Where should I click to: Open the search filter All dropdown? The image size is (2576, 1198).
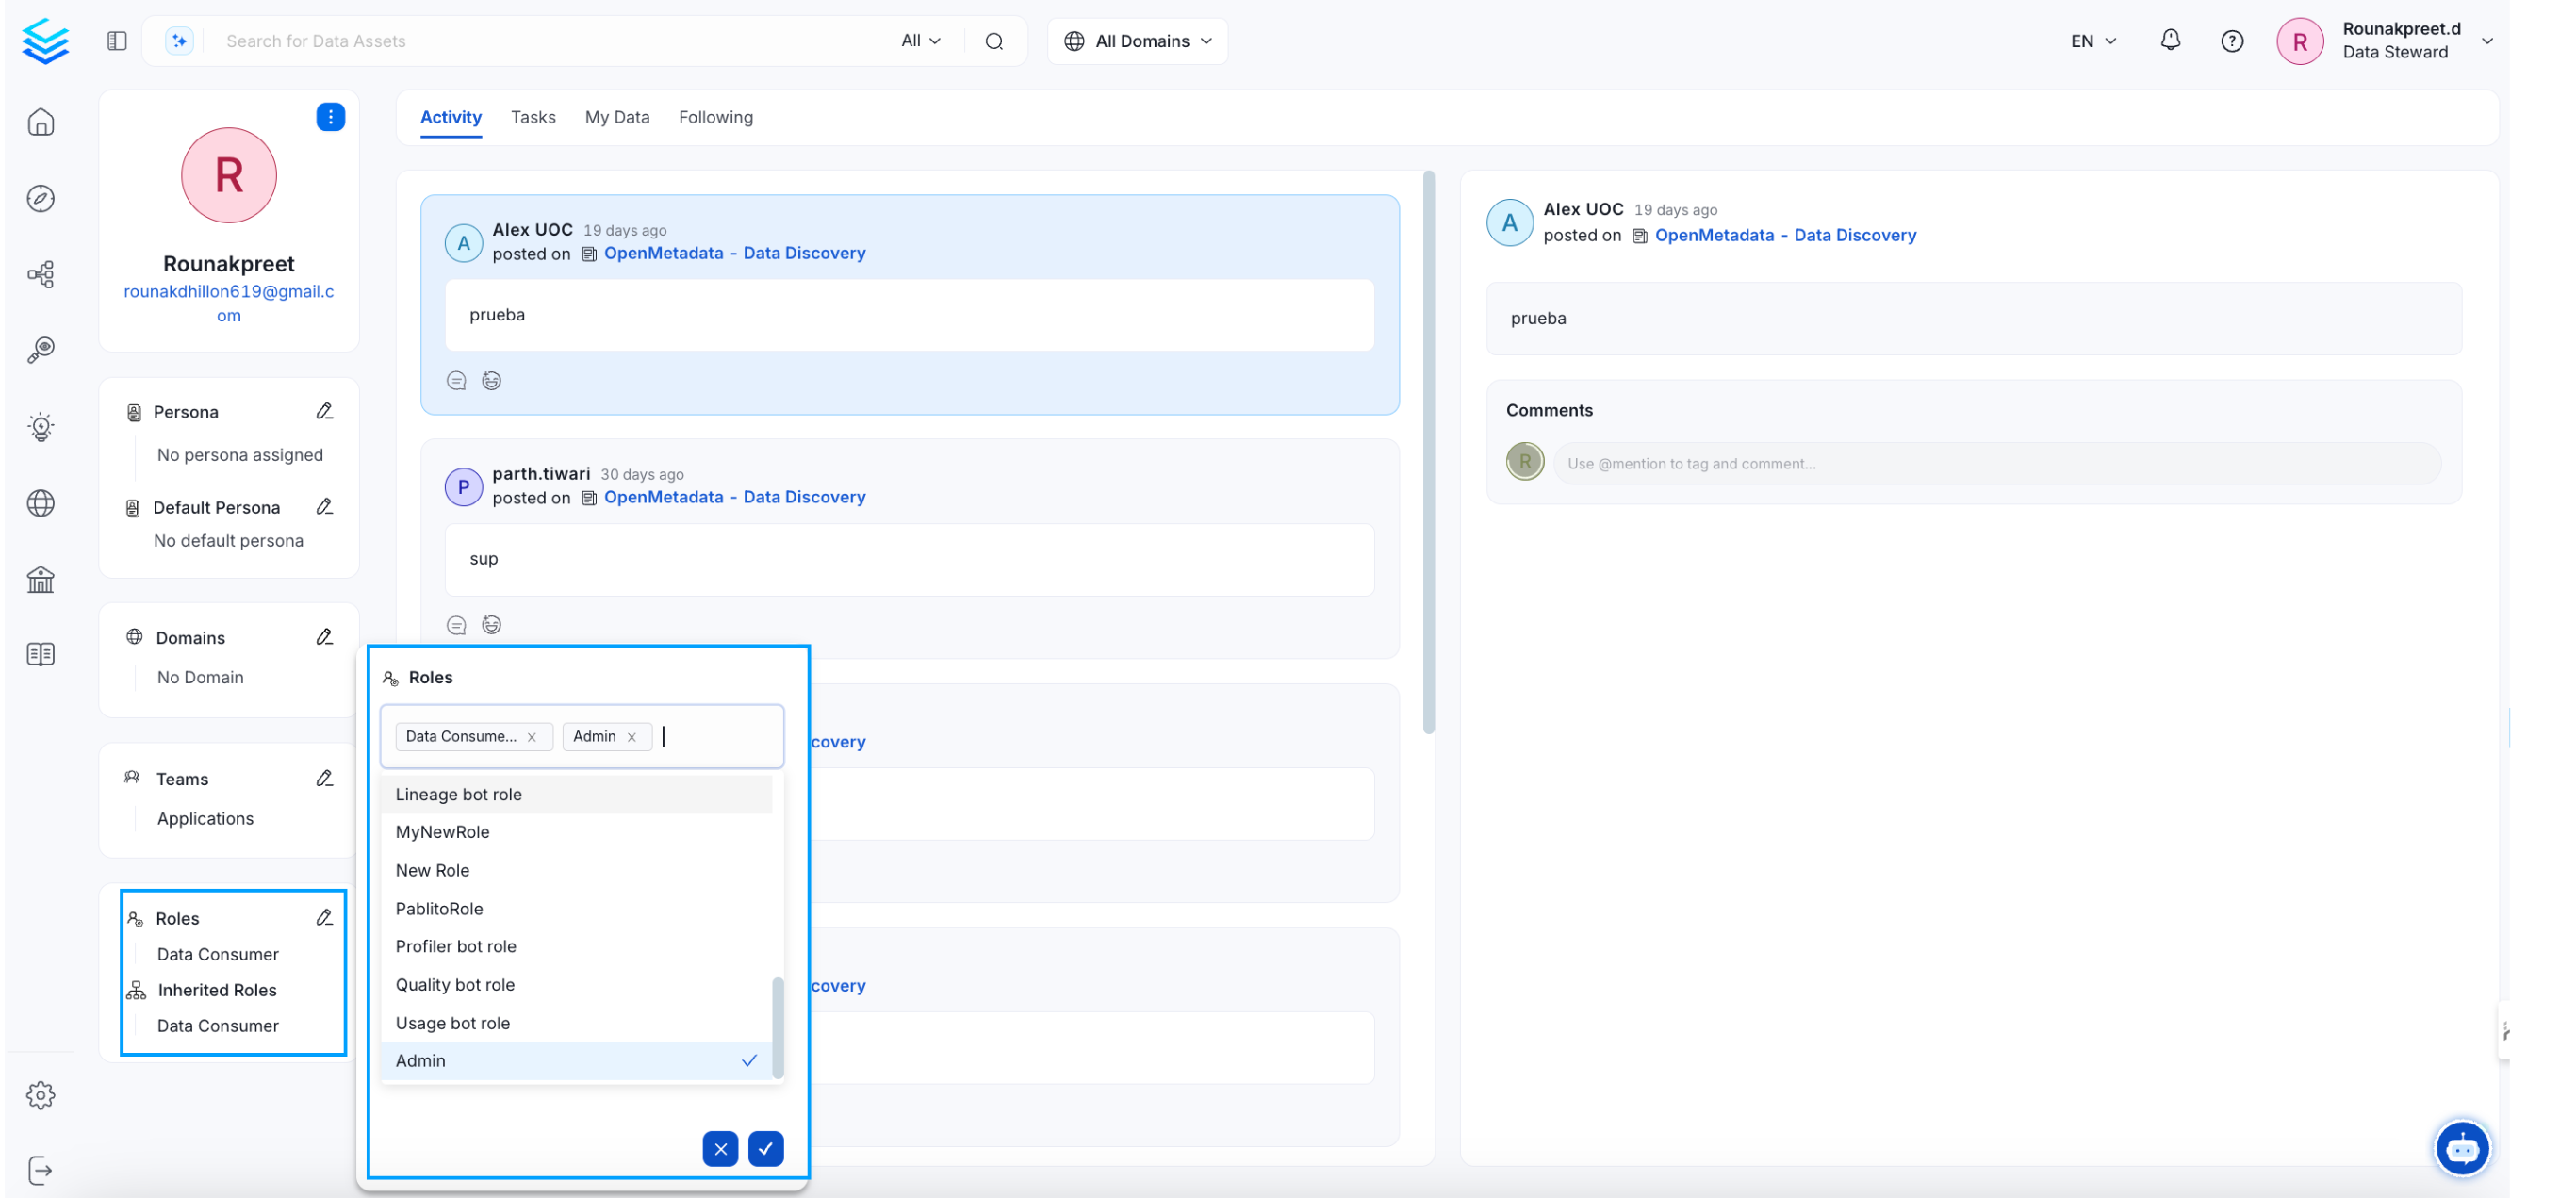pyautogui.click(x=920, y=40)
